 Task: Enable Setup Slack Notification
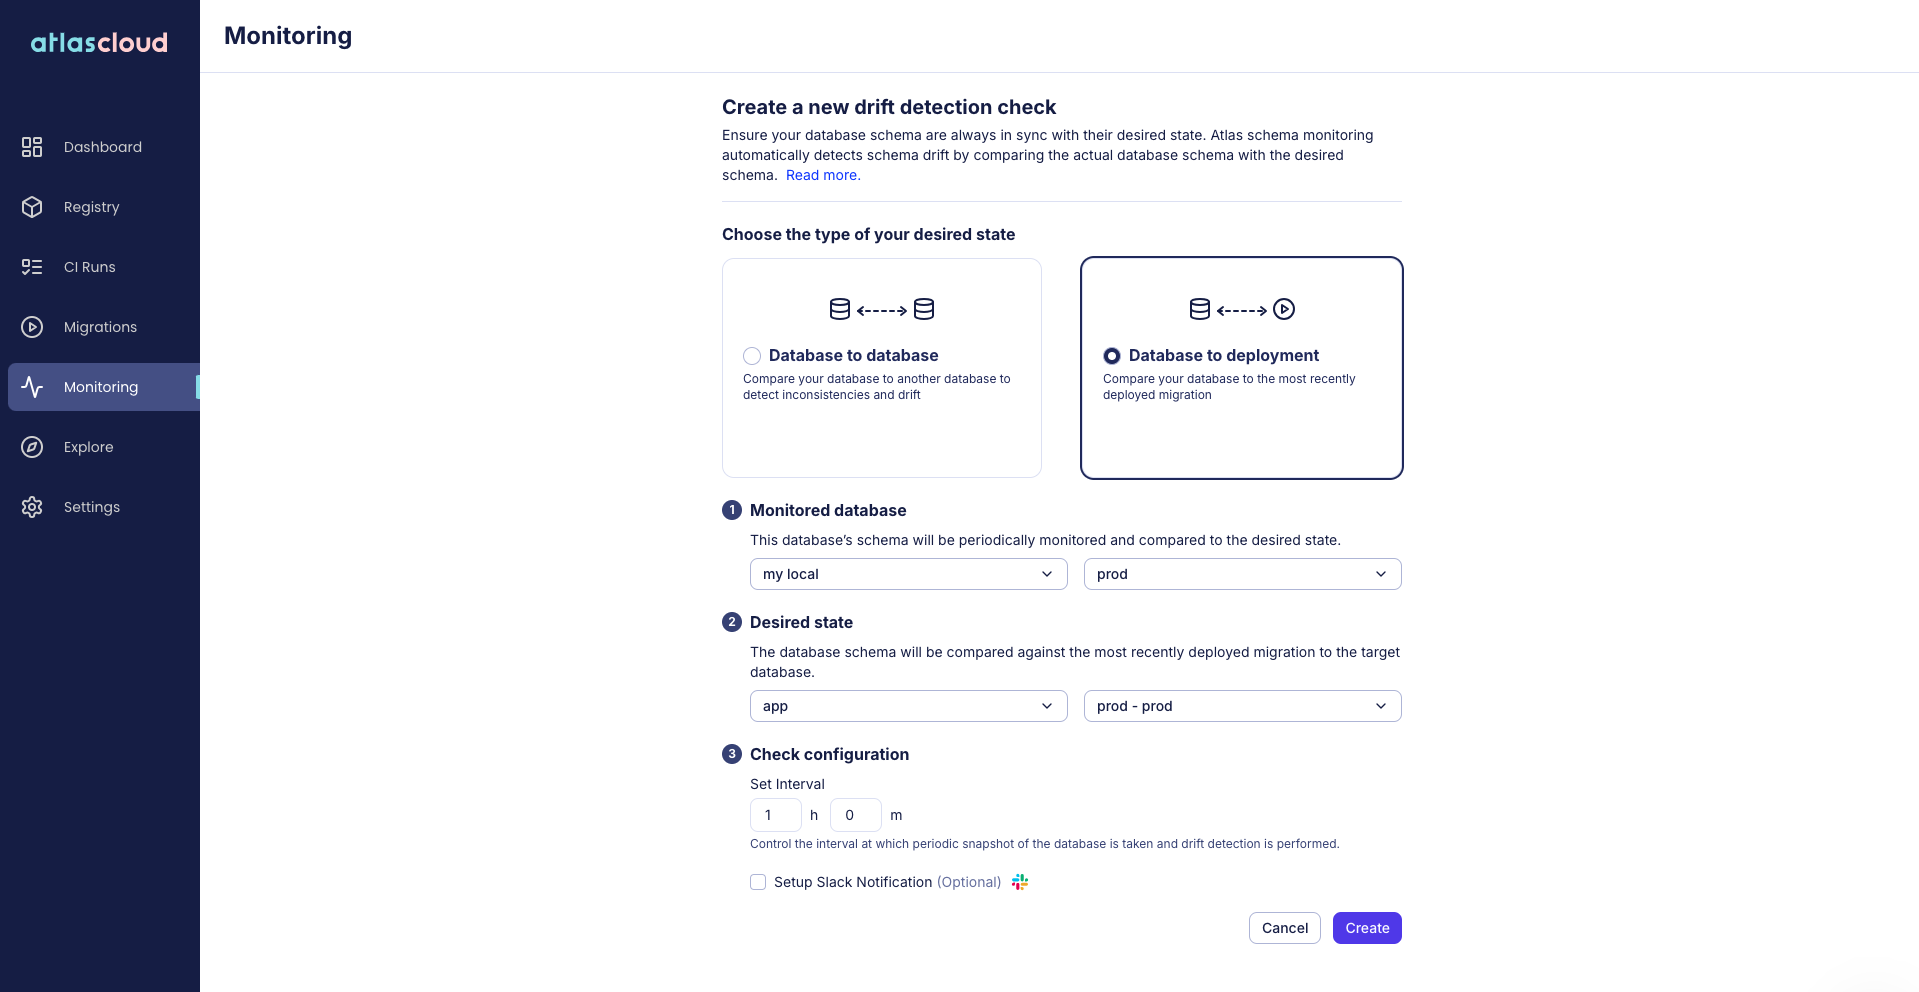757,882
